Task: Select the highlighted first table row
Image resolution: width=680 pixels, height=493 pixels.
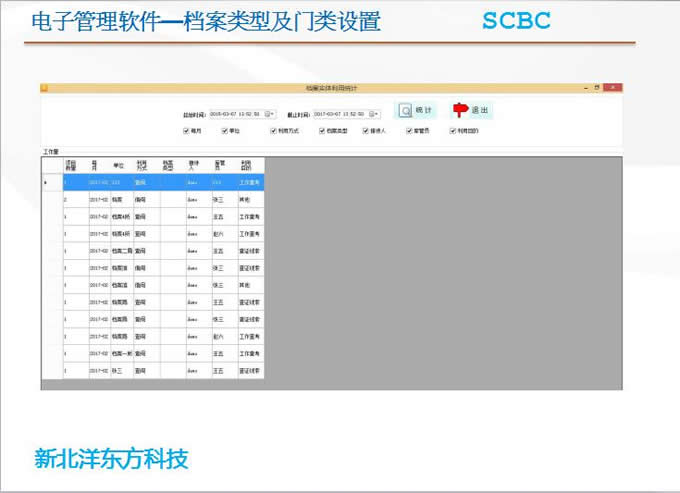Action: 150,183
